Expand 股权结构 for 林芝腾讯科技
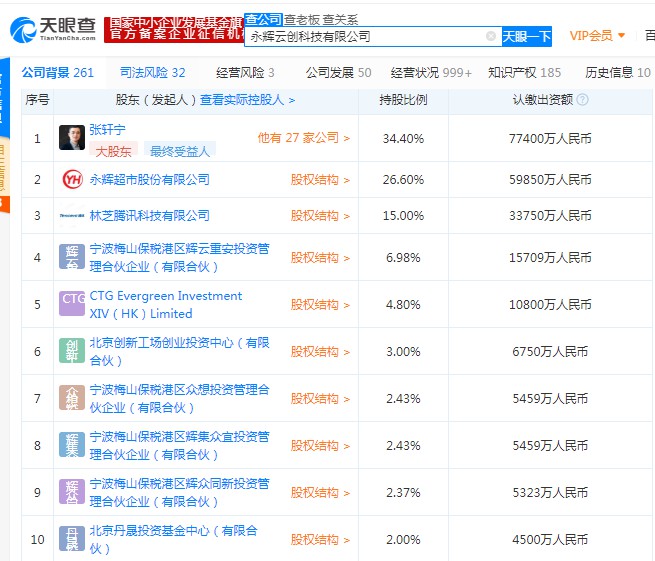Image resolution: width=655 pixels, height=561 pixels. (320, 216)
